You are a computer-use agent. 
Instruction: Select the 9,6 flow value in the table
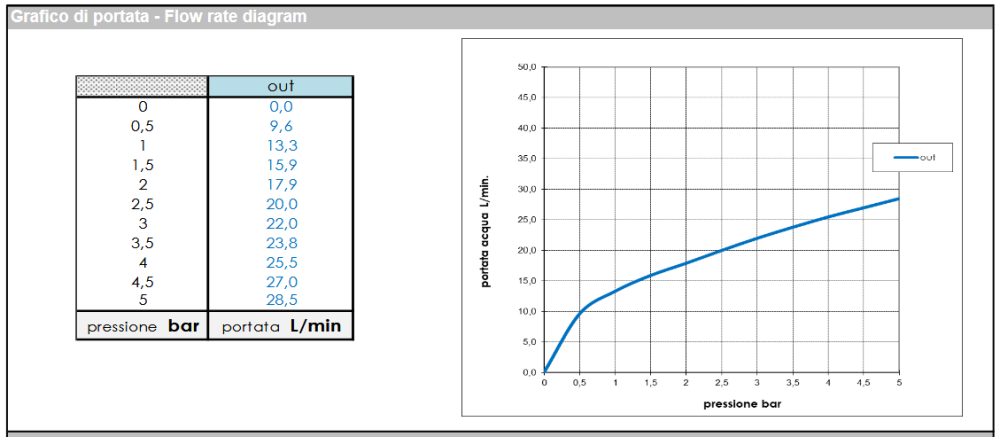click(x=280, y=126)
